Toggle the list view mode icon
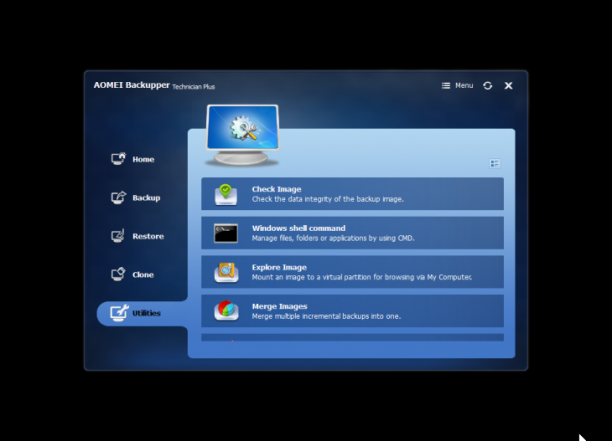 tap(495, 163)
